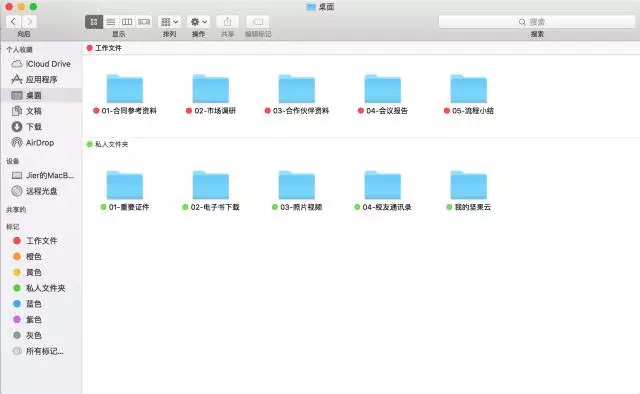Image resolution: width=640 pixels, height=394 pixels.
Task: Select the 02-市场调研 folder
Action: pos(211,94)
